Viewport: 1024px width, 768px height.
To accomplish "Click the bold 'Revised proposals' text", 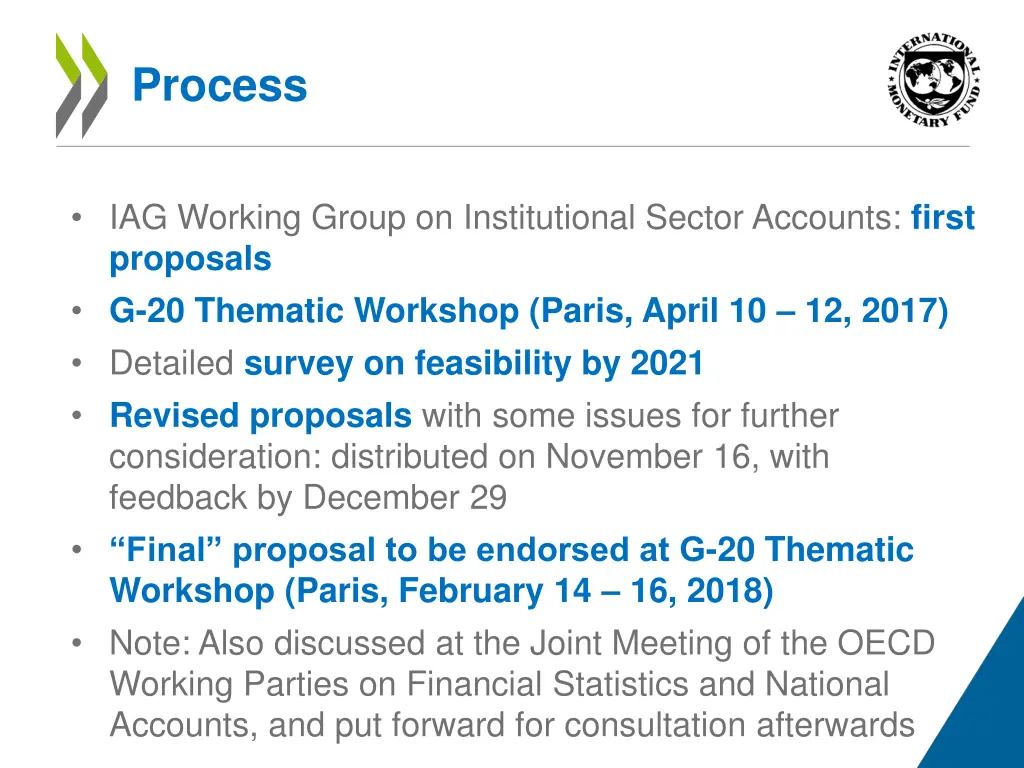I will (x=261, y=417).
